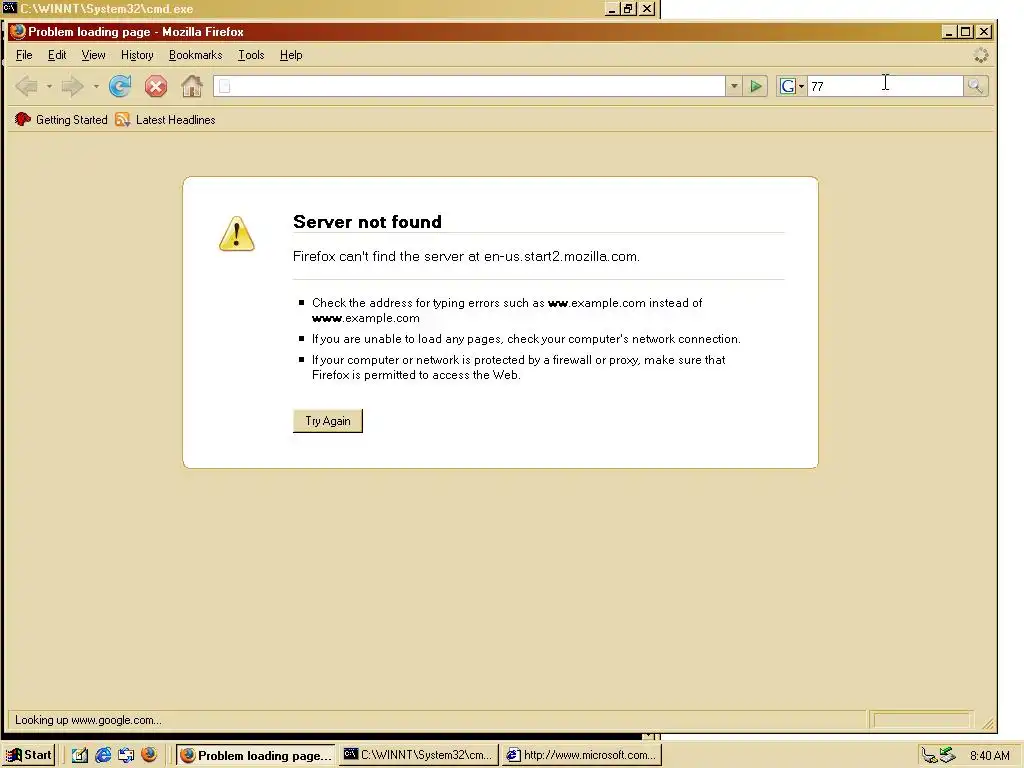Switch to Problem loading page taskbar button
This screenshot has height=768, width=1024.
[x=256, y=755]
